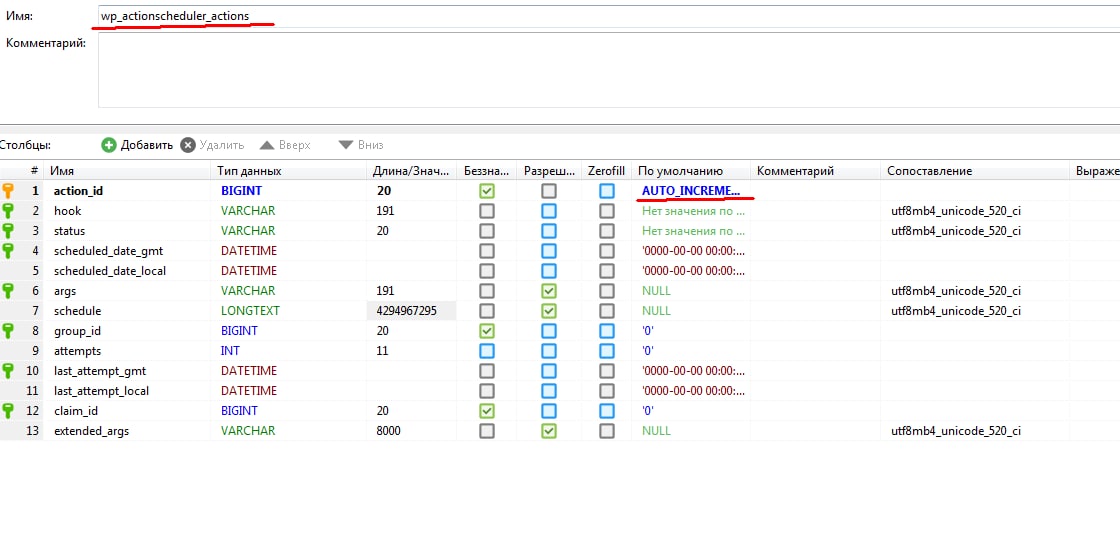Screen dimensions: 1120x536
Task: Toggle Unsigned checkbox for group_id
Action: click(x=486, y=331)
